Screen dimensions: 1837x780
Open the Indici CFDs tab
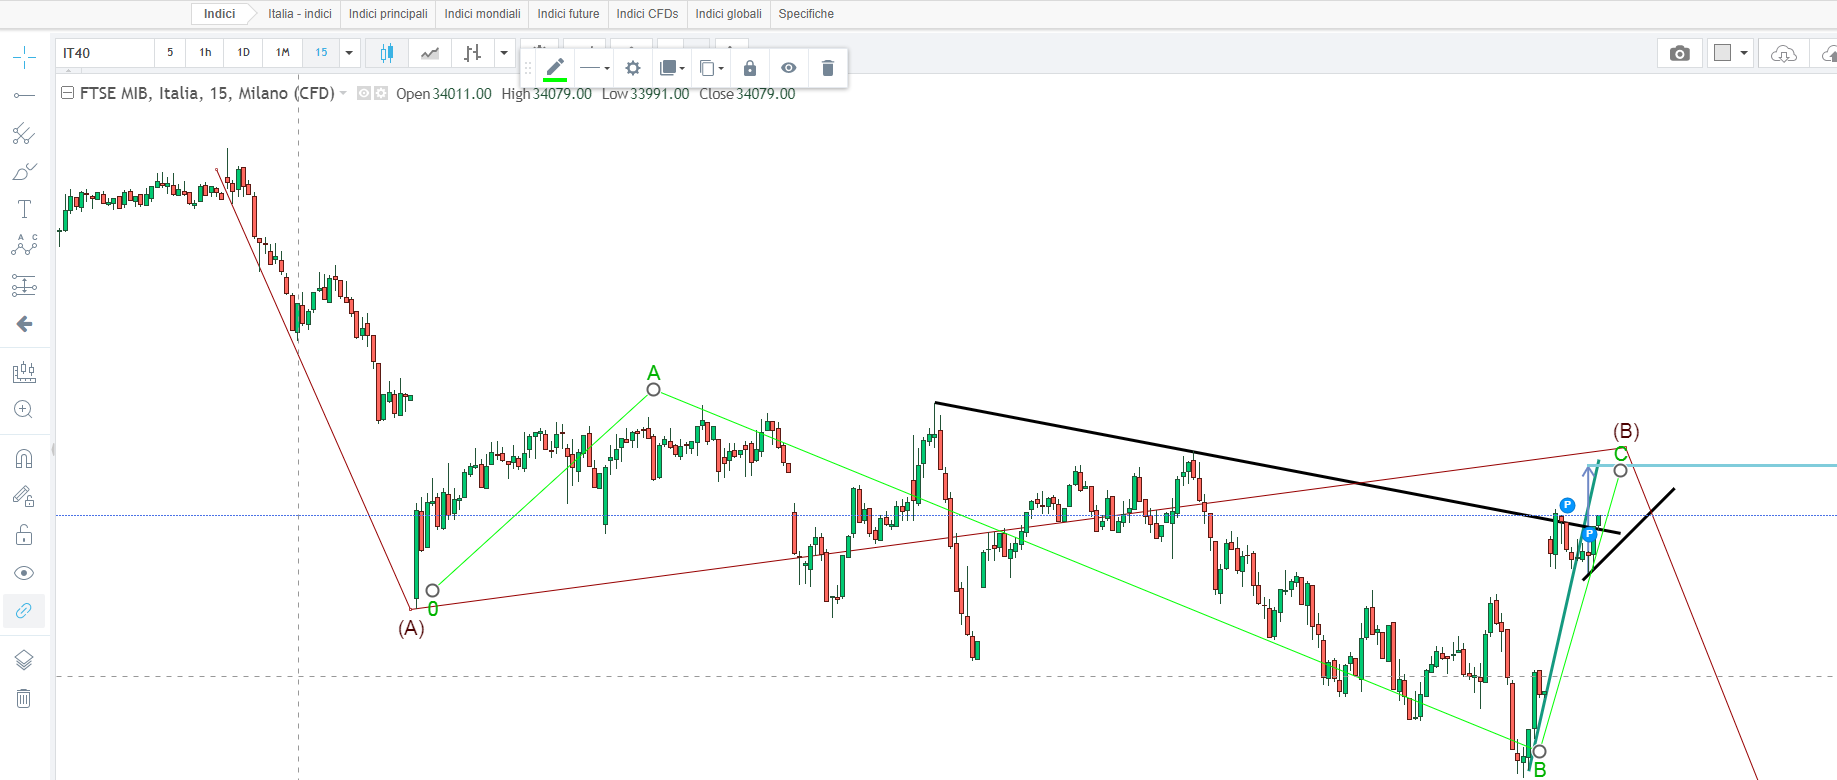(647, 14)
